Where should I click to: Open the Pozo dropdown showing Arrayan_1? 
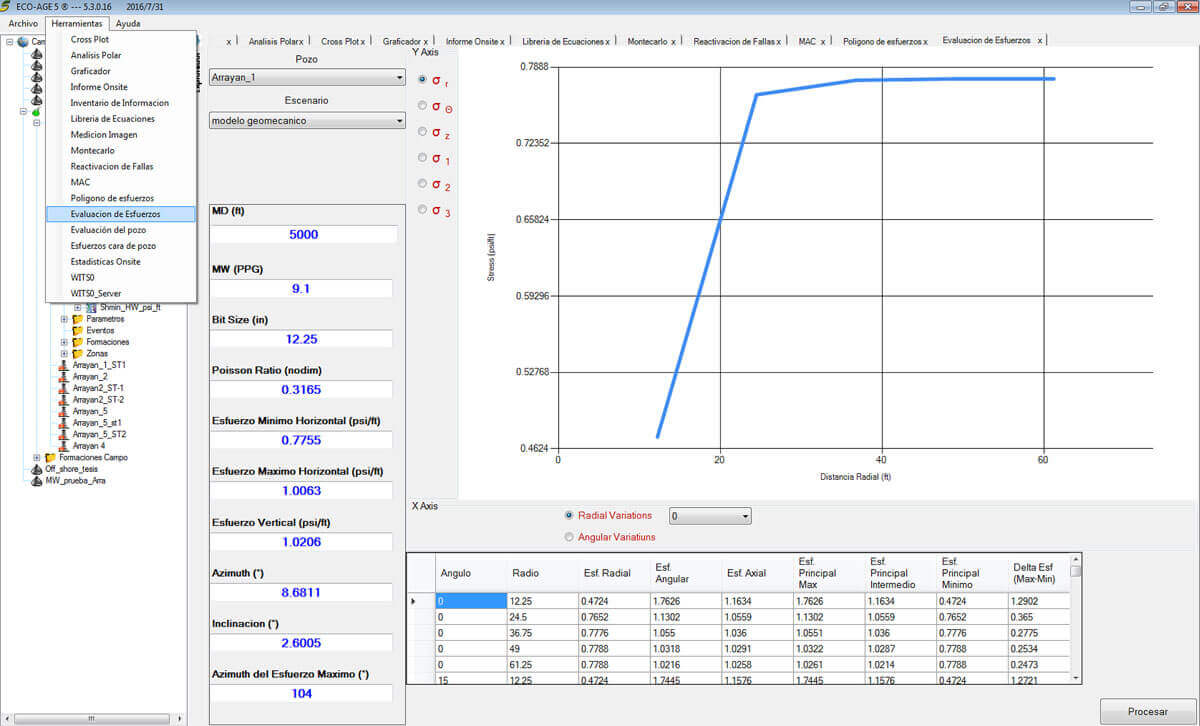pyautogui.click(x=307, y=77)
